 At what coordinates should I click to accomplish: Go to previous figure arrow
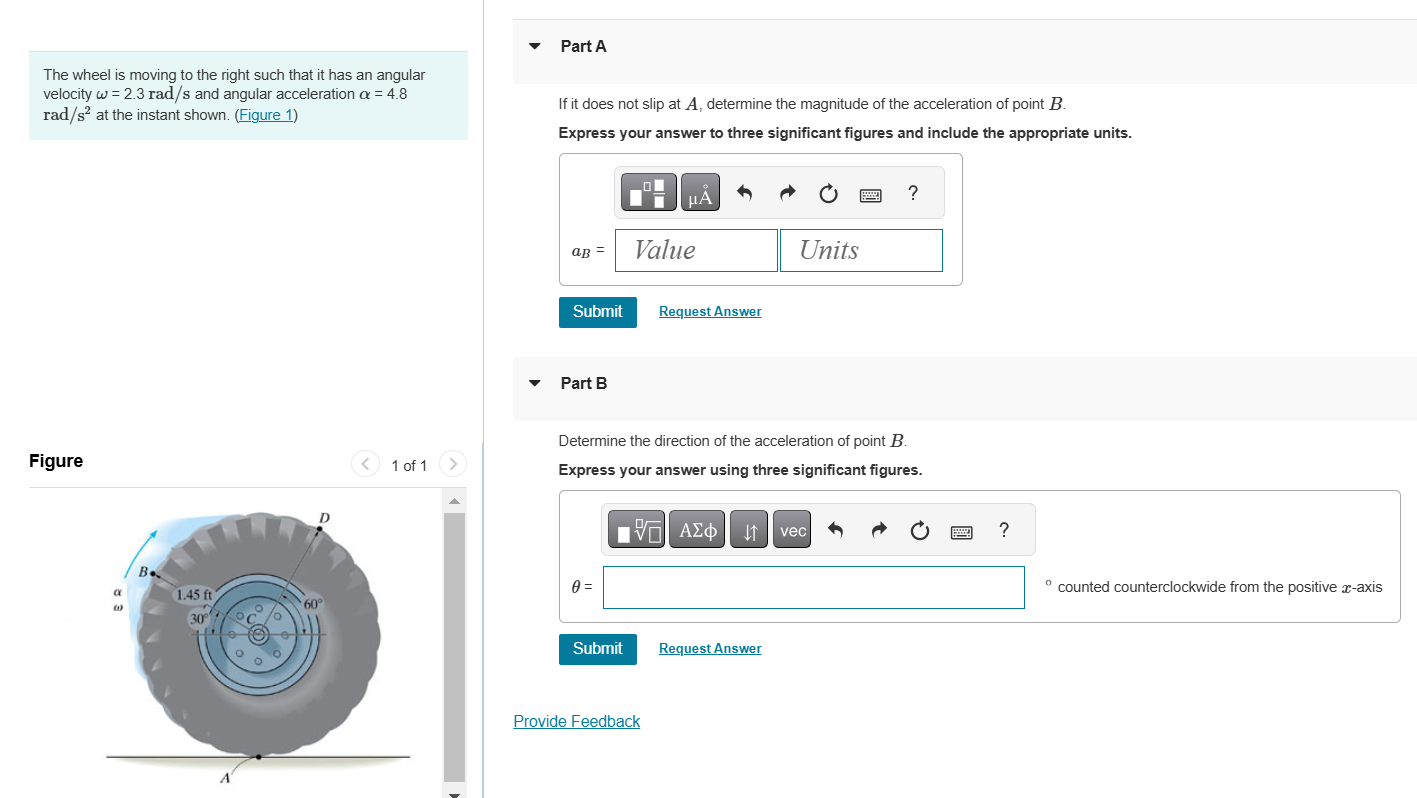[365, 464]
